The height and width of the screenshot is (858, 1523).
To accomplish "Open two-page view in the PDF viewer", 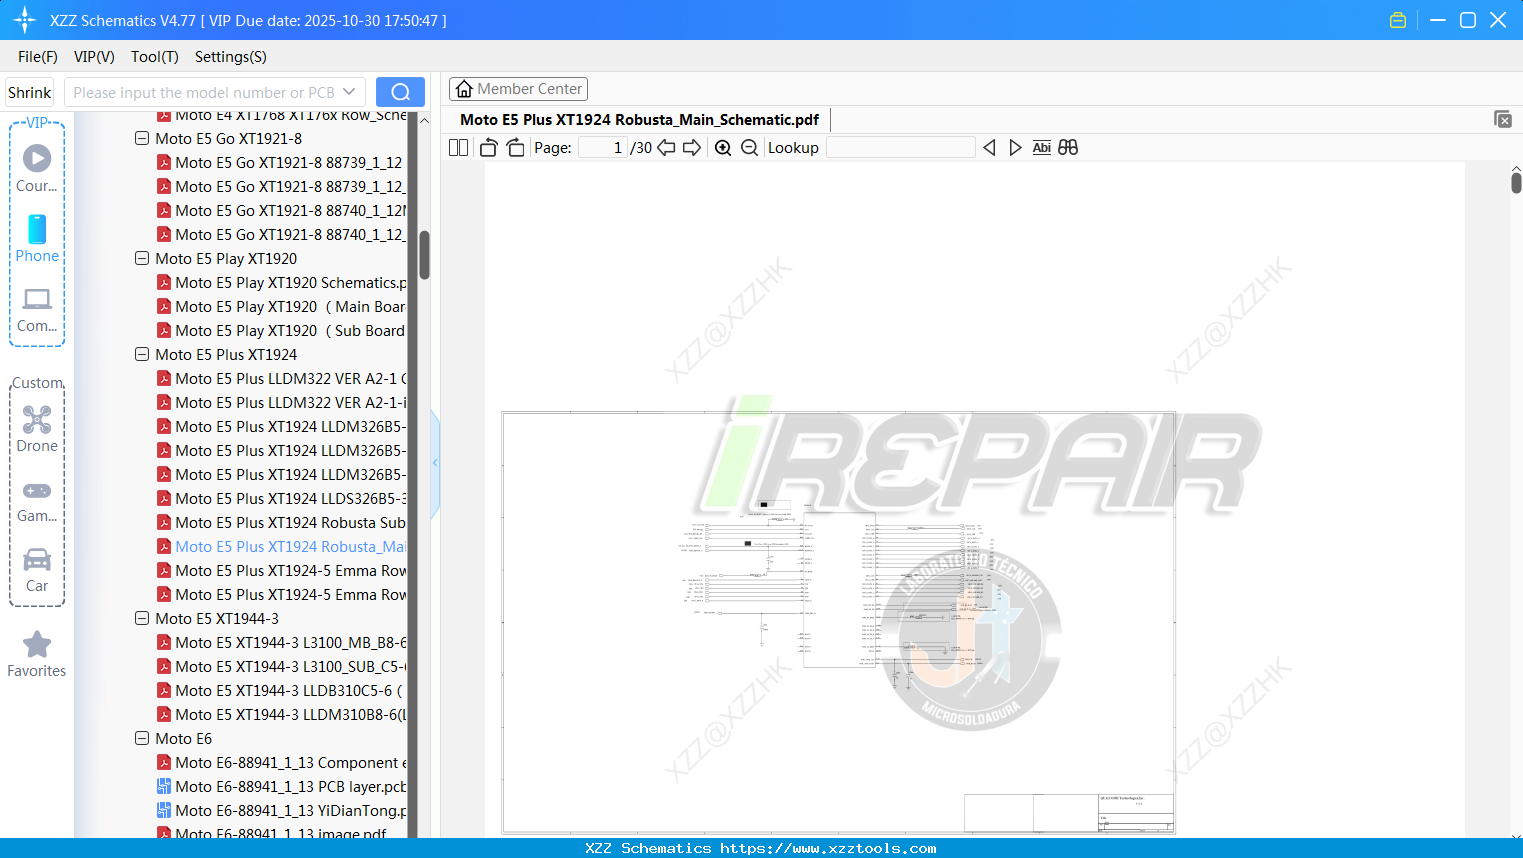I will (457, 147).
